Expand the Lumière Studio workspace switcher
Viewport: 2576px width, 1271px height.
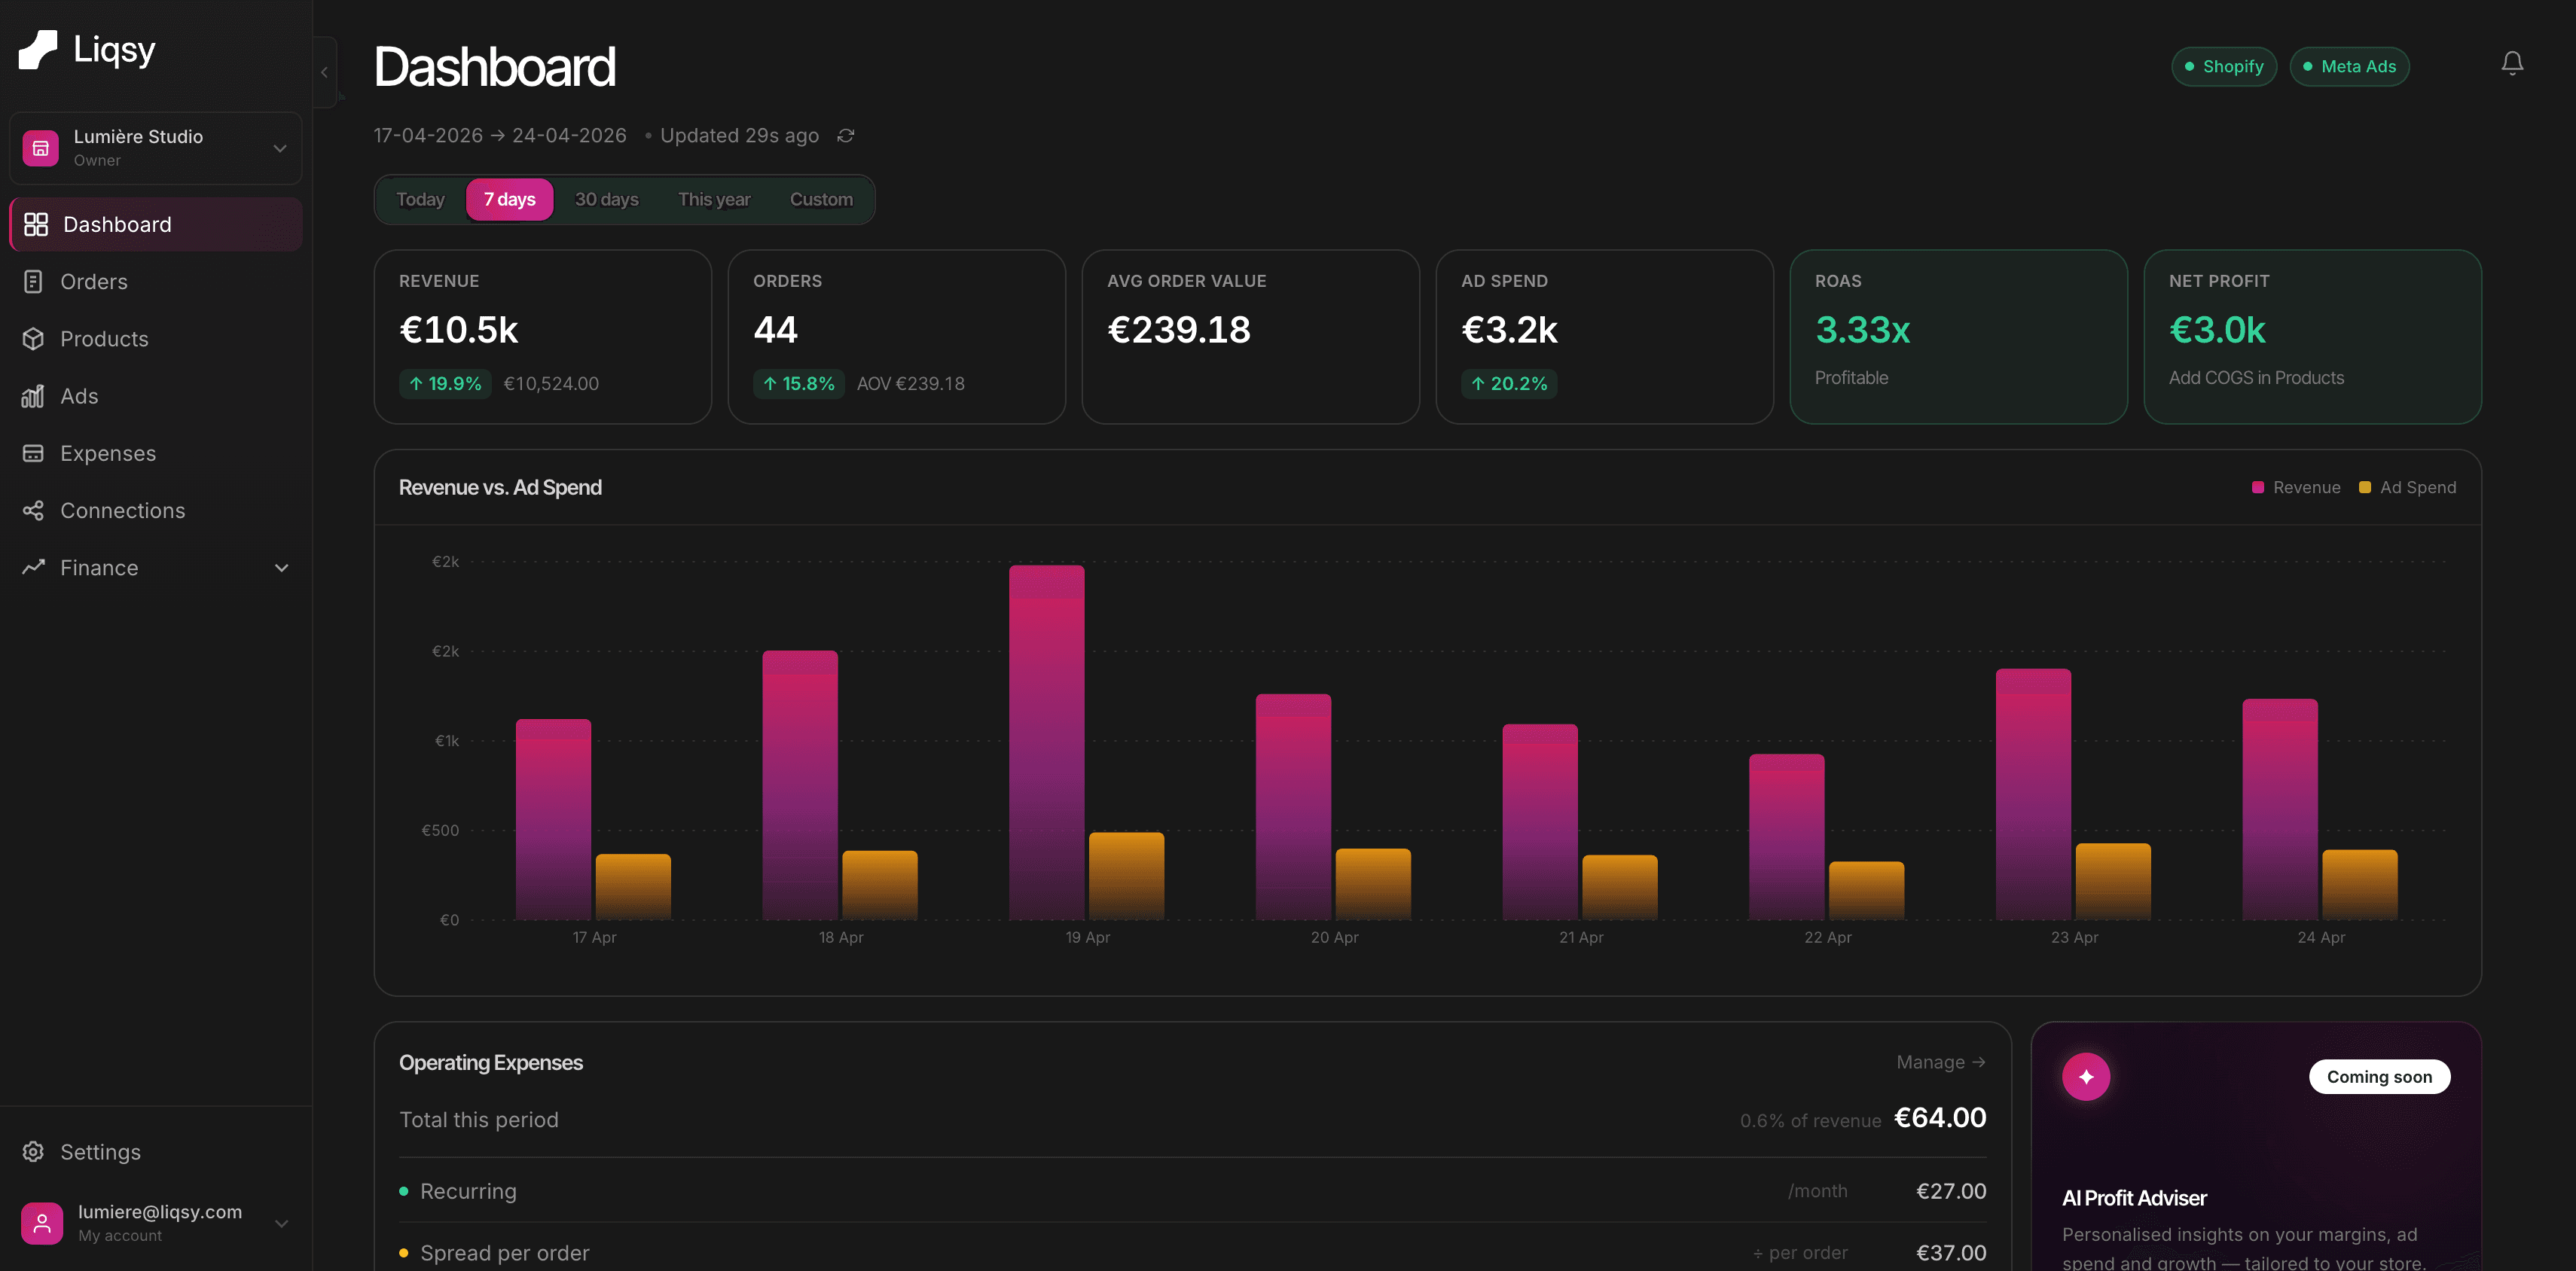pos(155,147)
